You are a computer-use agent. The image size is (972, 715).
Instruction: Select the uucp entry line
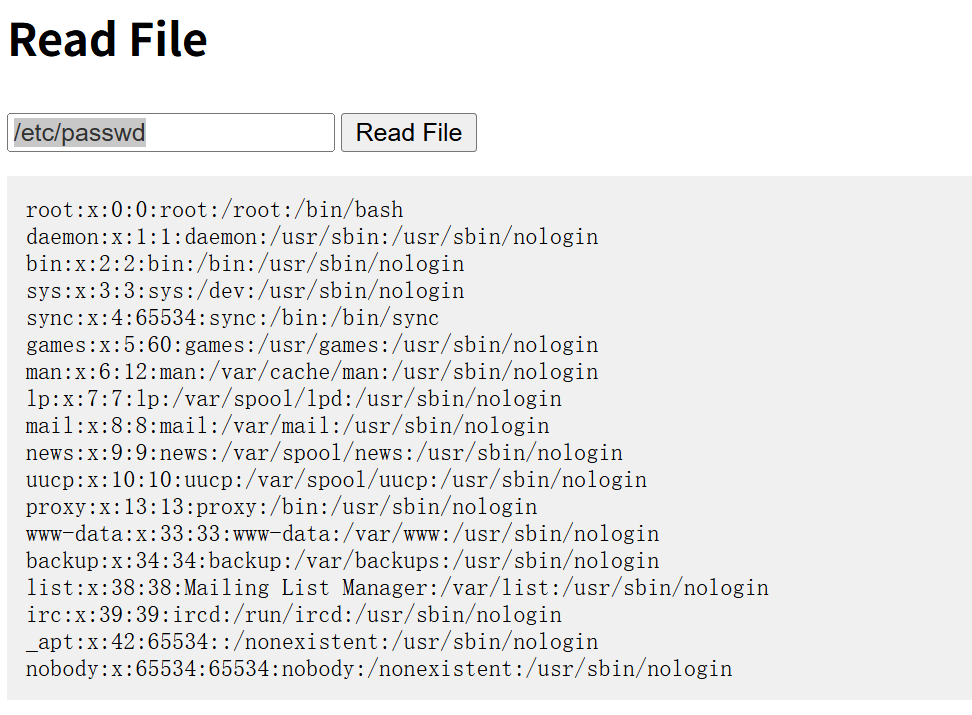pyautogui.click(x=336, y=480)
